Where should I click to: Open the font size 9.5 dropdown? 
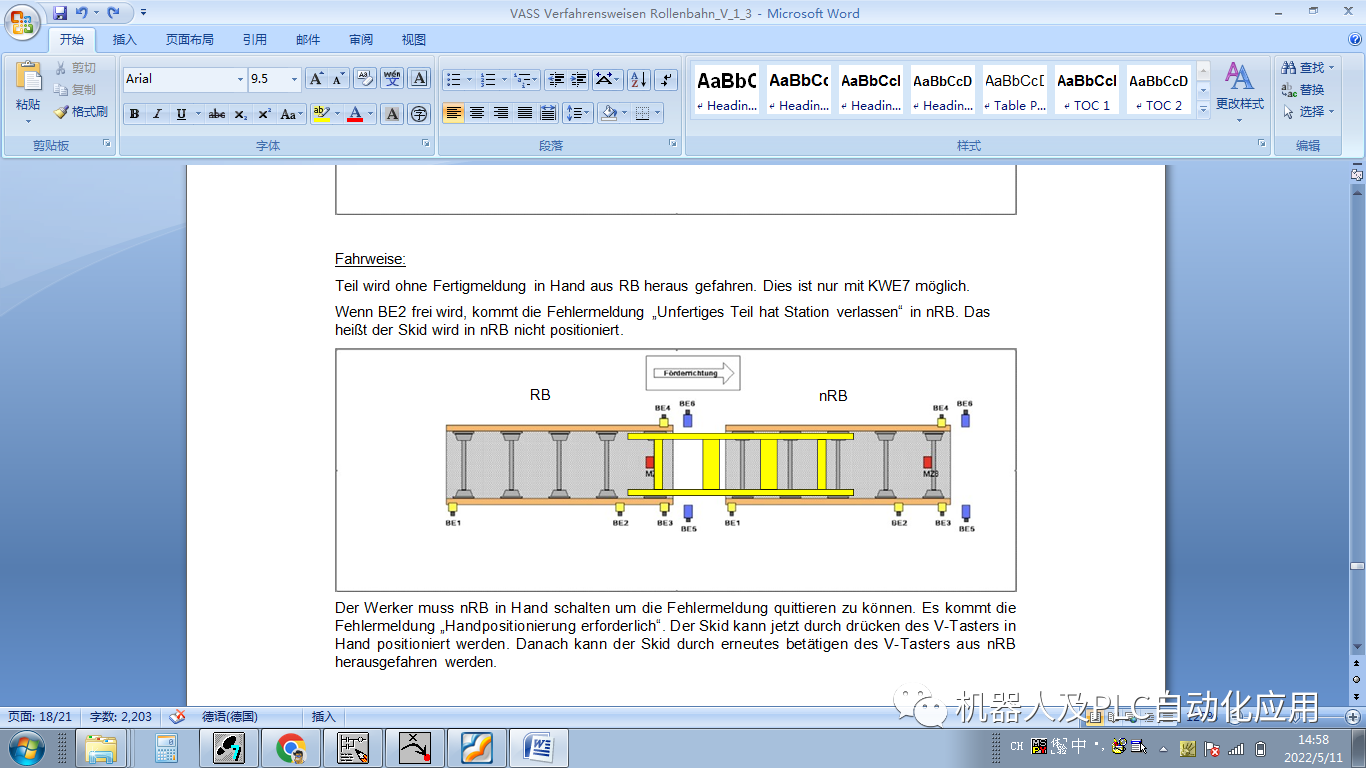coord(294,80)
